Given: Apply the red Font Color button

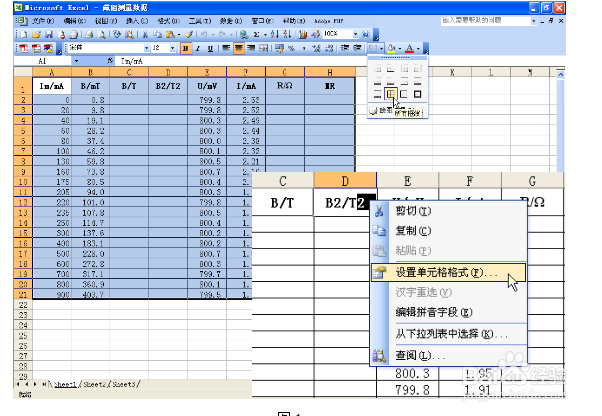Looking at the screenshot, I should pos(410,48).
